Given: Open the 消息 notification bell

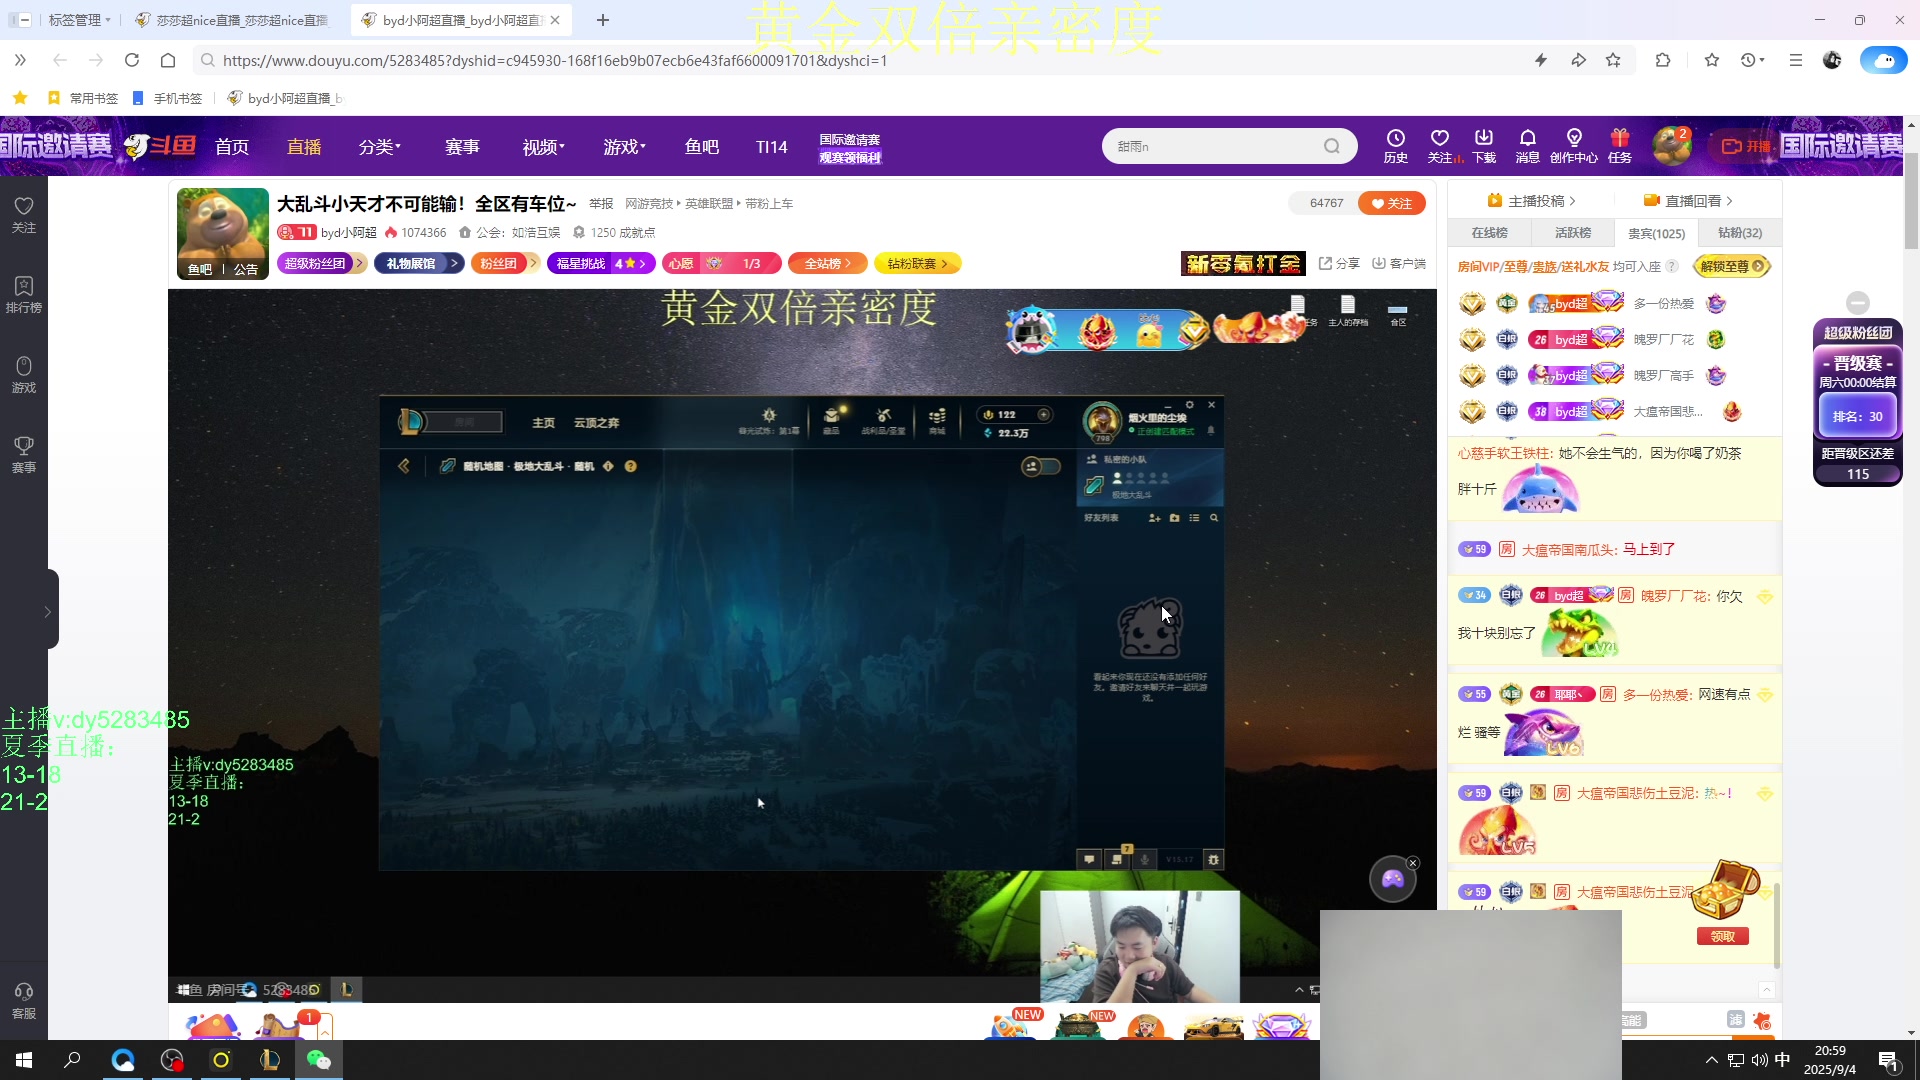Looking at the screenshot, I should 1527,145.
